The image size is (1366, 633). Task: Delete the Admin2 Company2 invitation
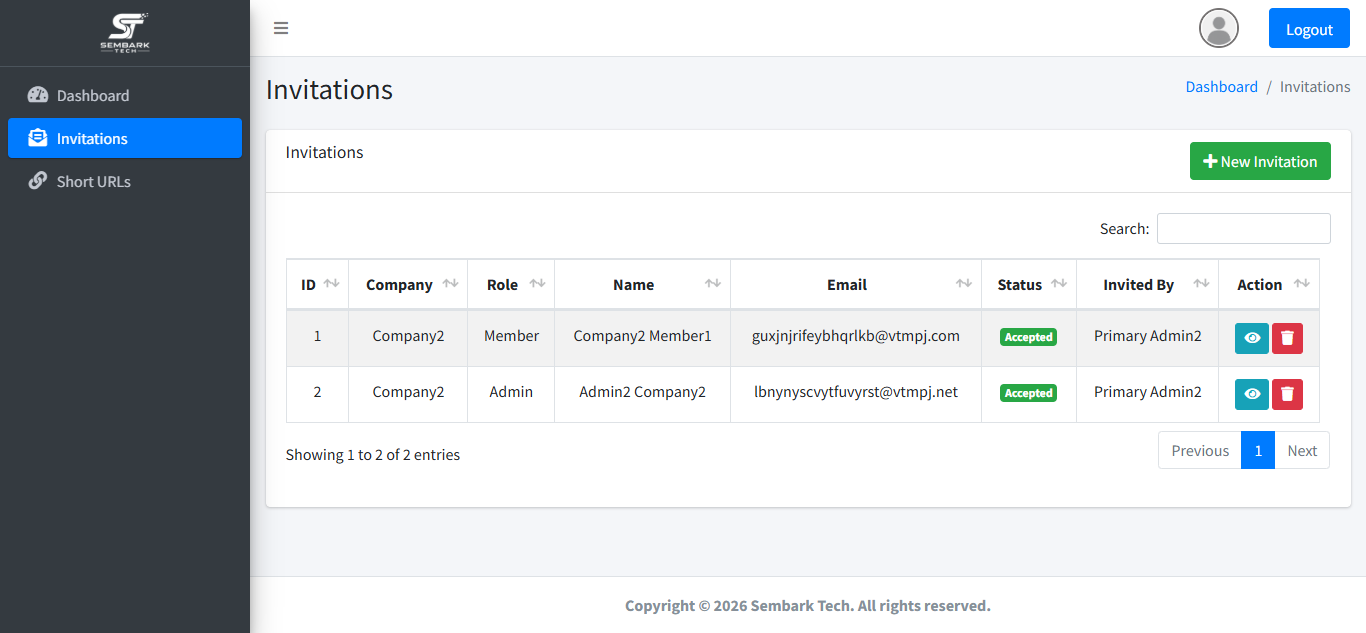1287,394
